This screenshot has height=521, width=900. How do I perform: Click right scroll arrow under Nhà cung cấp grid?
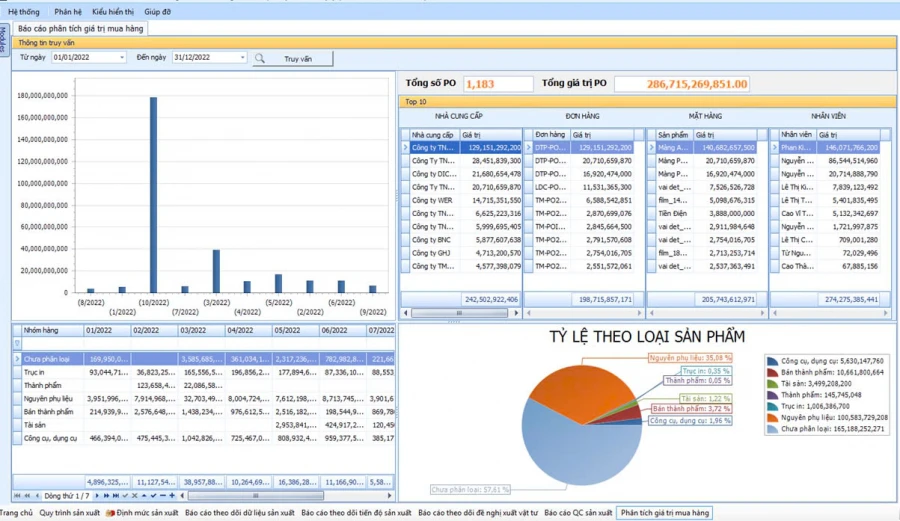516,313
